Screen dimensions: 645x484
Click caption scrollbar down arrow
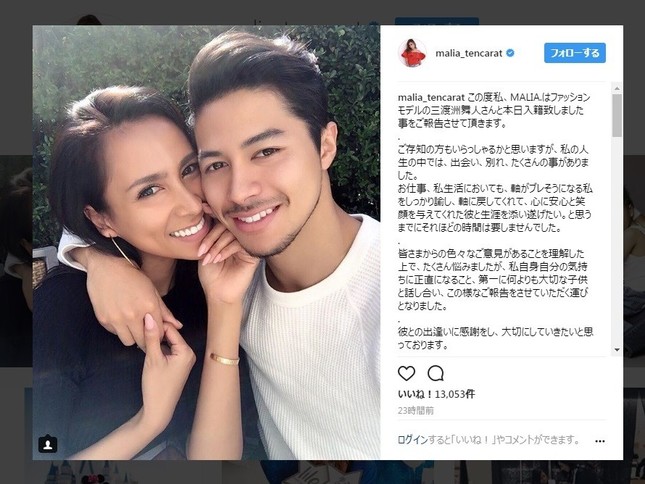point(617,350)
